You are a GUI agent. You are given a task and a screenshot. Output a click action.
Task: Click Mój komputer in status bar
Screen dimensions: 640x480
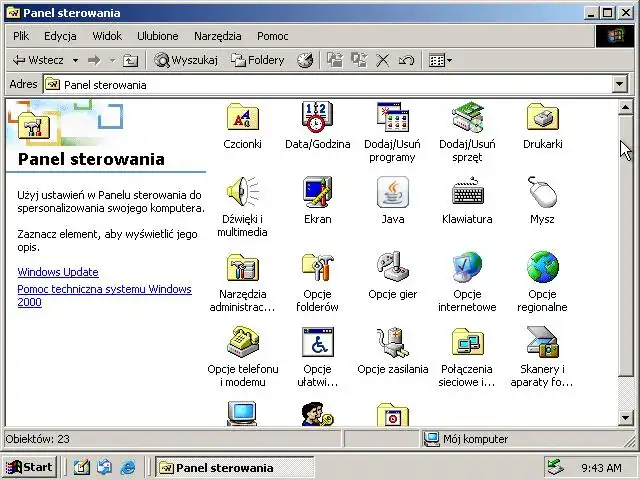pyautogui.click(x=476, y=439)
